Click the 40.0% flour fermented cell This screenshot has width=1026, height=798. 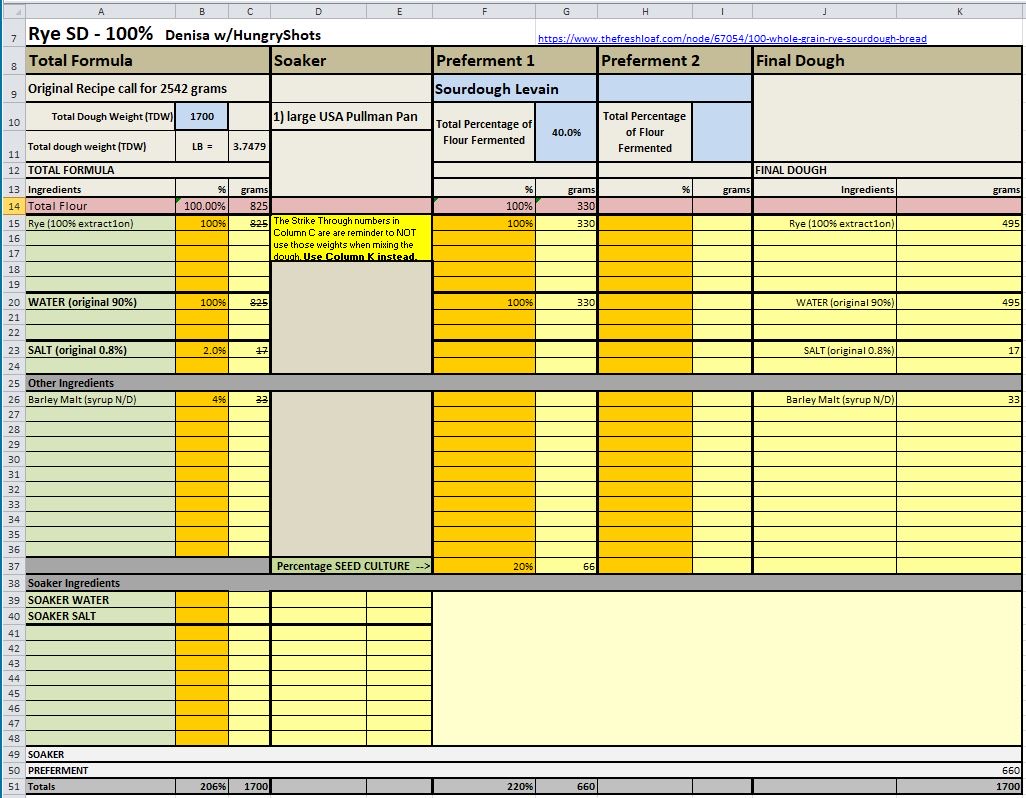(566, 132)
